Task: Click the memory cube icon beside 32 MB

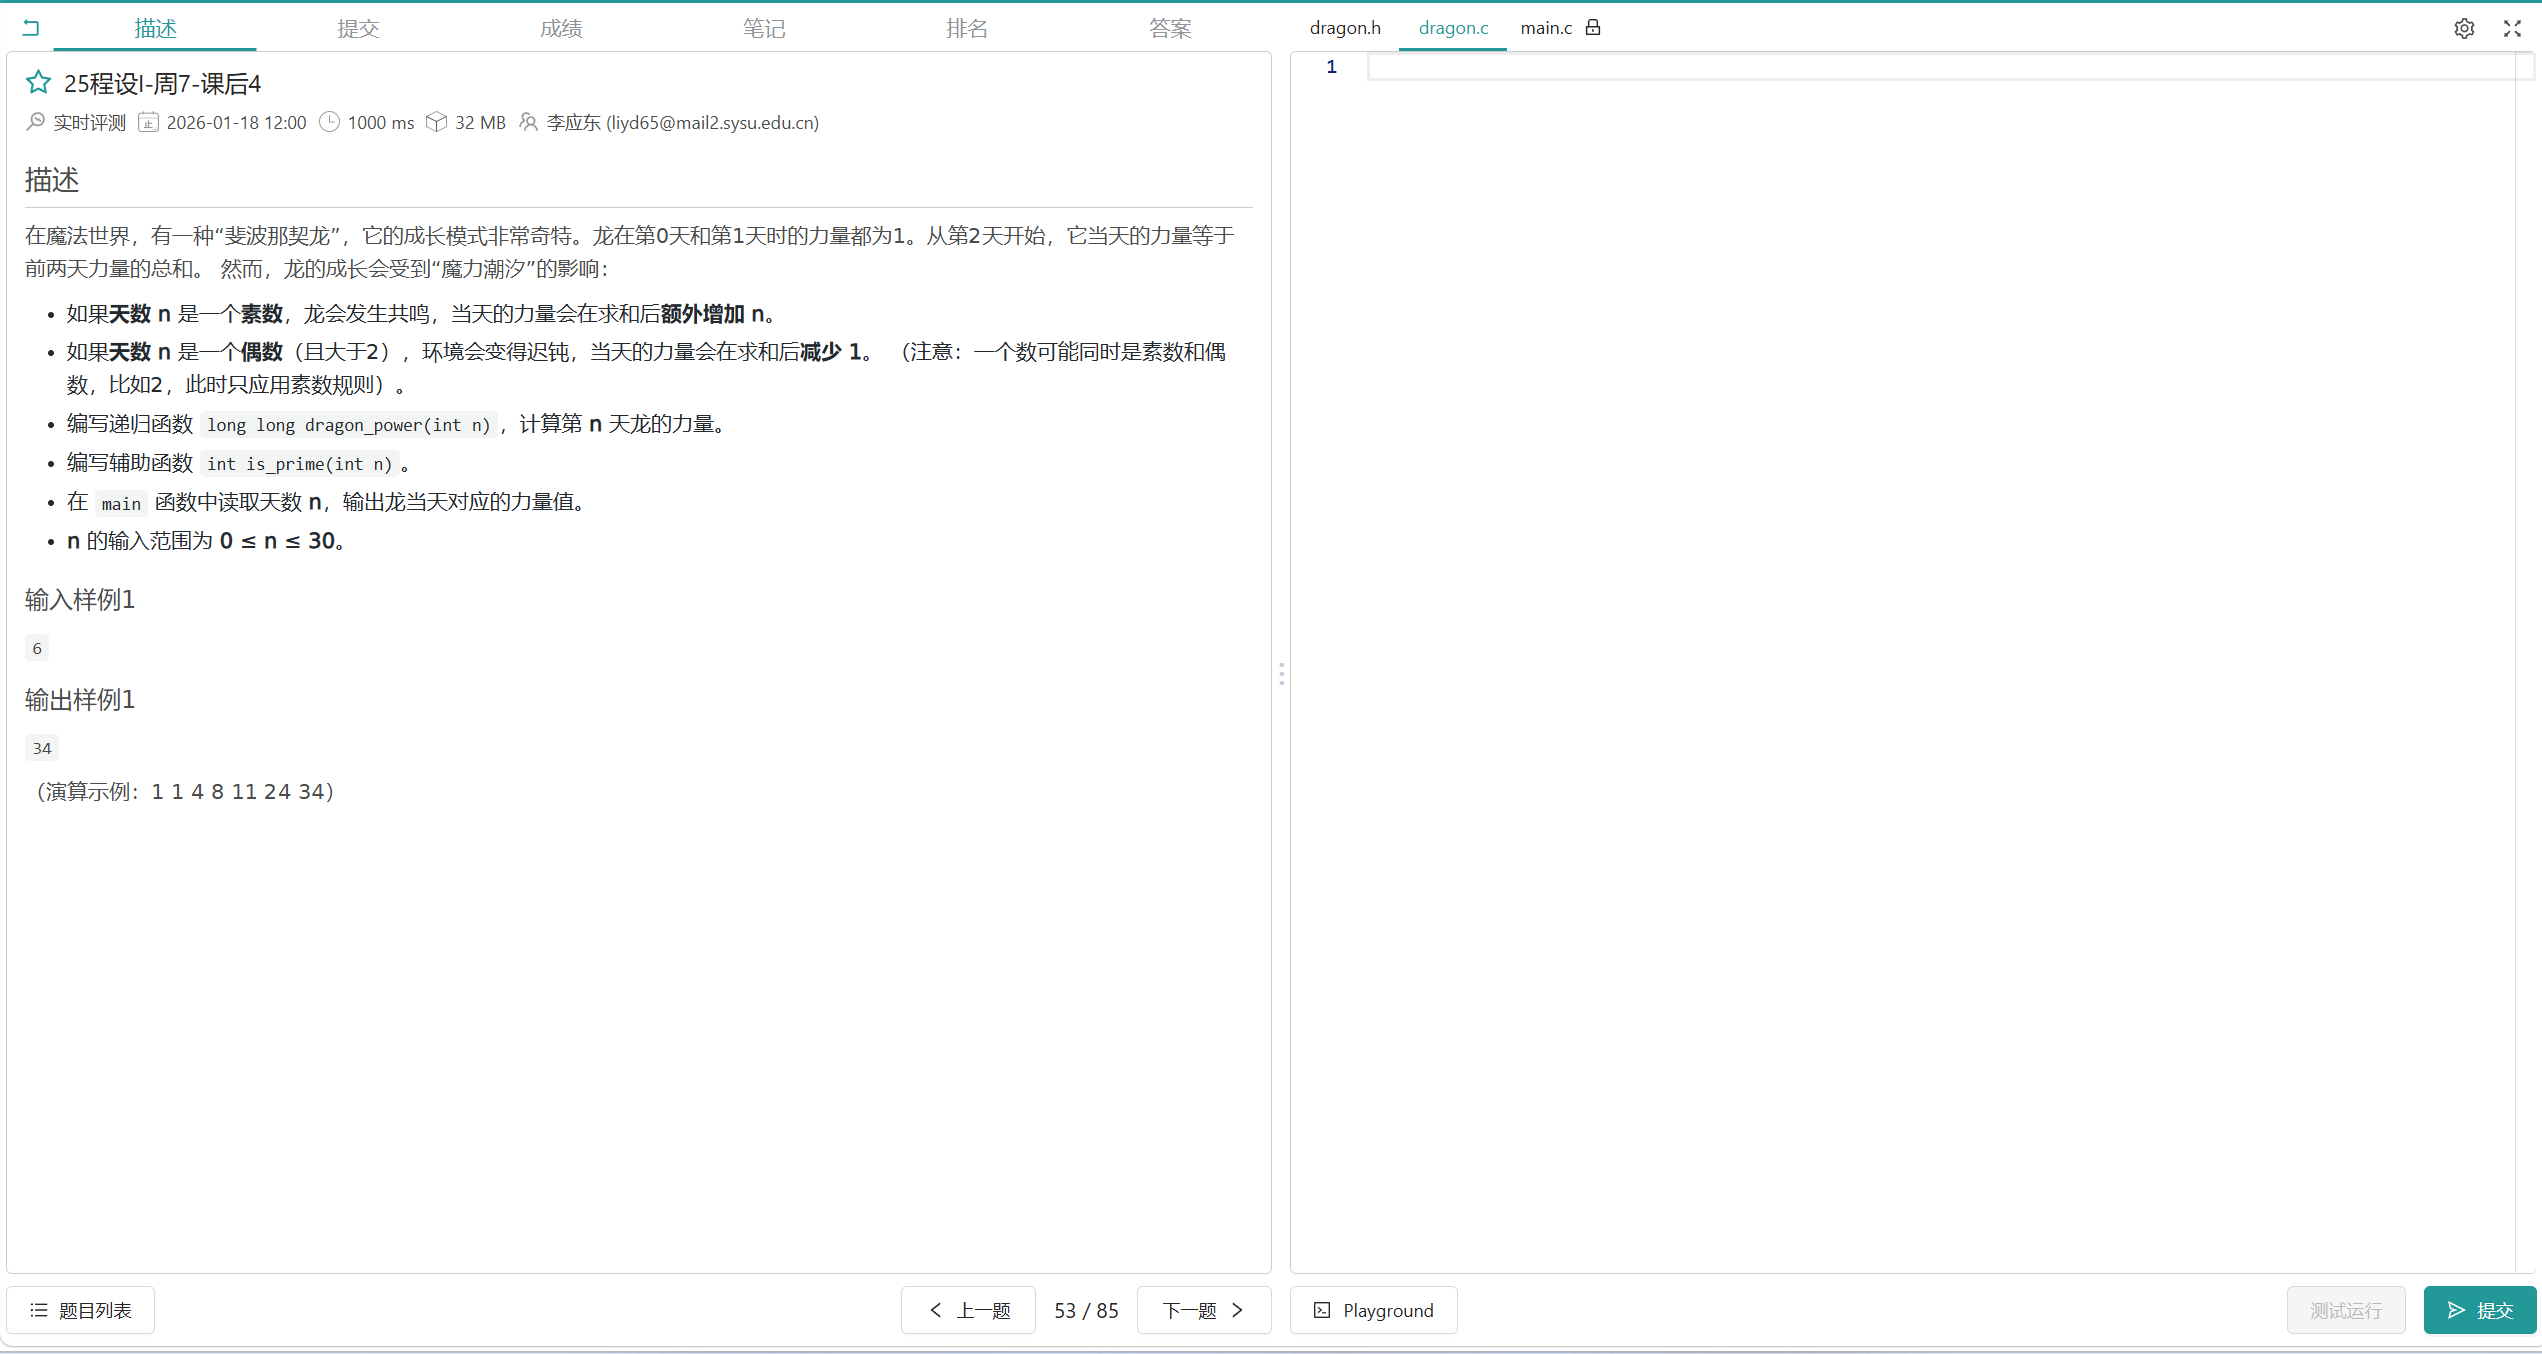Action: pyautogui.click(x=437, y=121)
